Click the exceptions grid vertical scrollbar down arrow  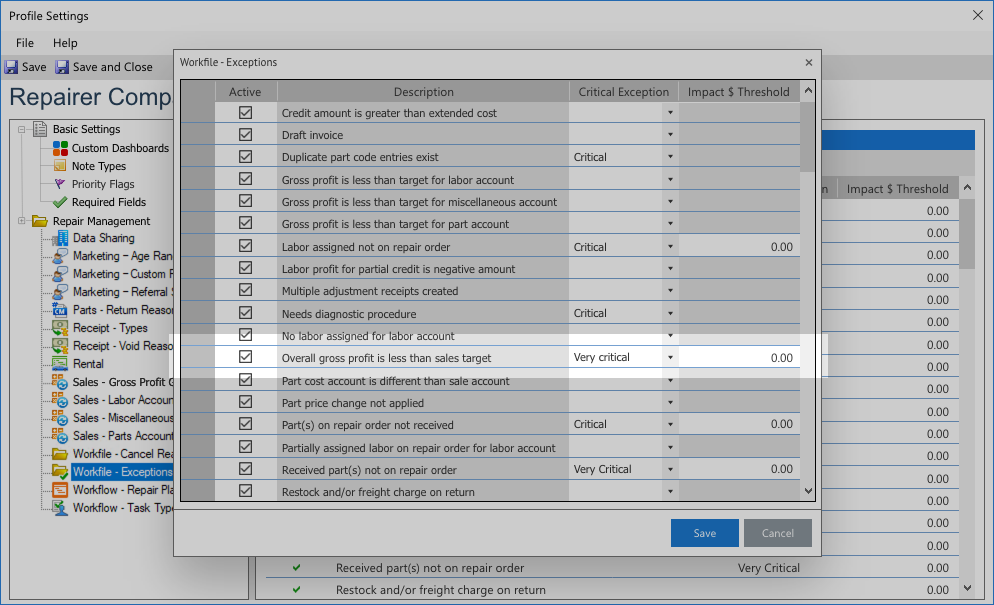pos(808,491)
